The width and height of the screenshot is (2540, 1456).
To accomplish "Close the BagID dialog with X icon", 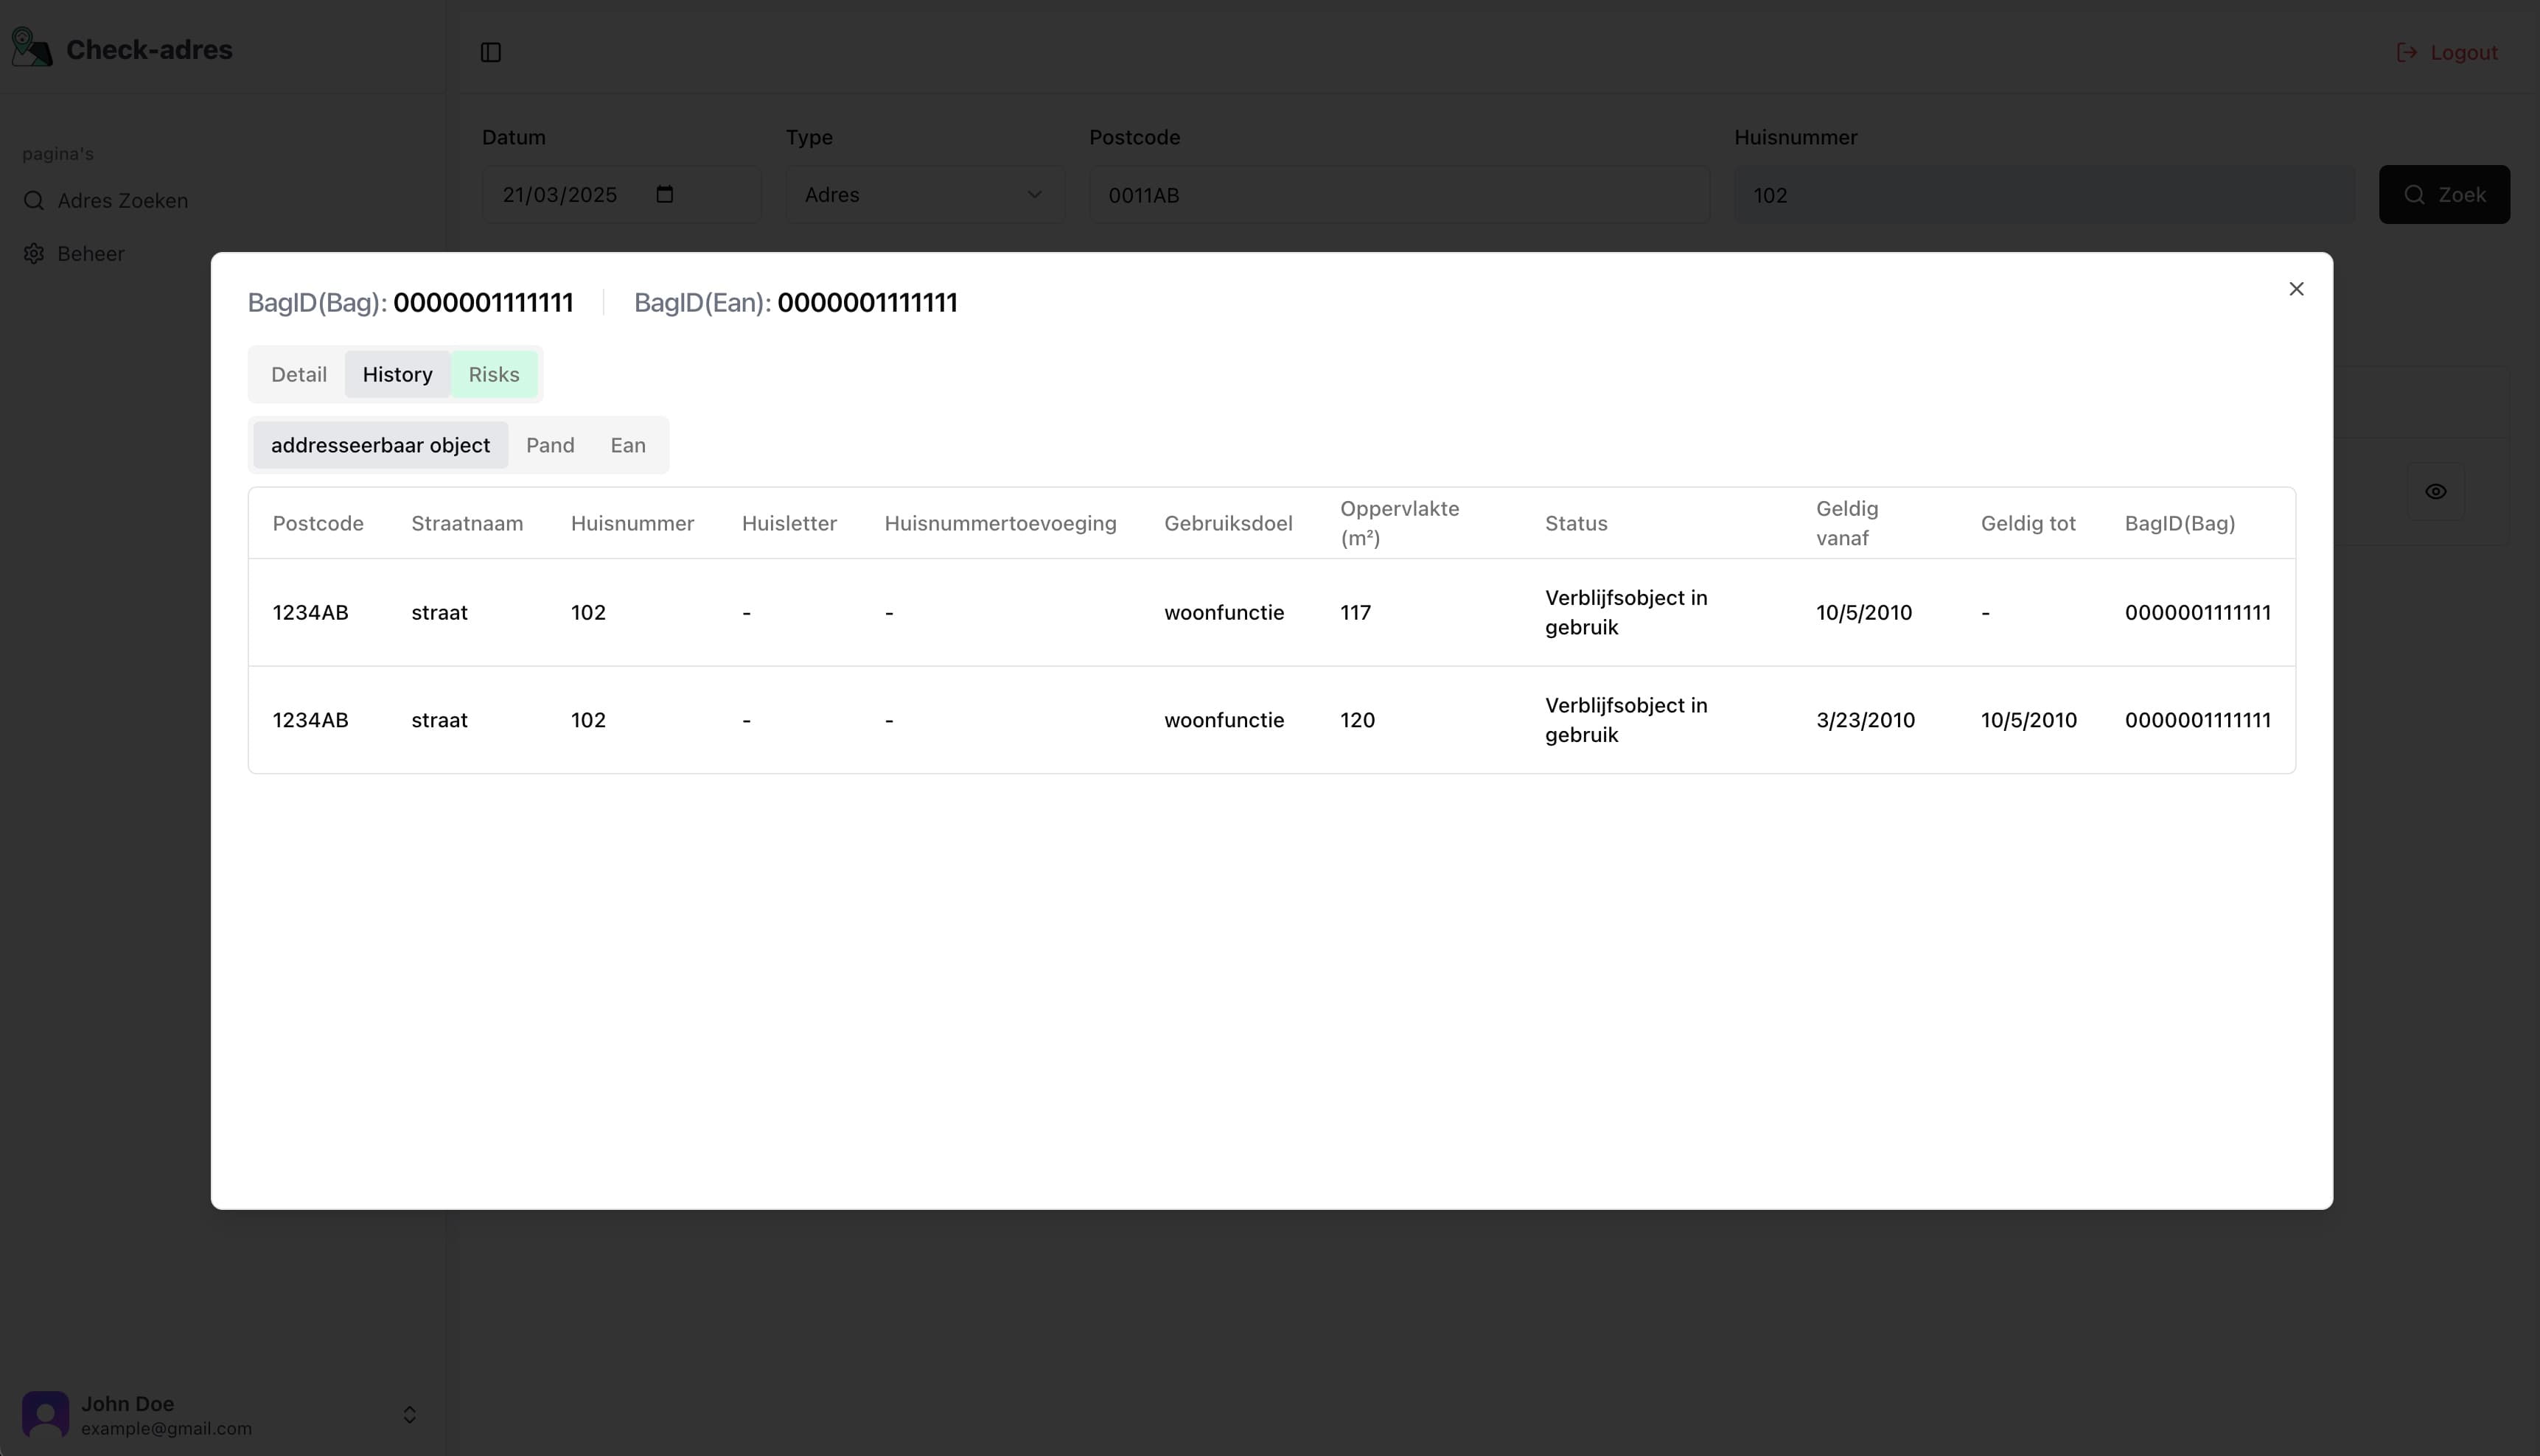I will tap(2296, 289).
